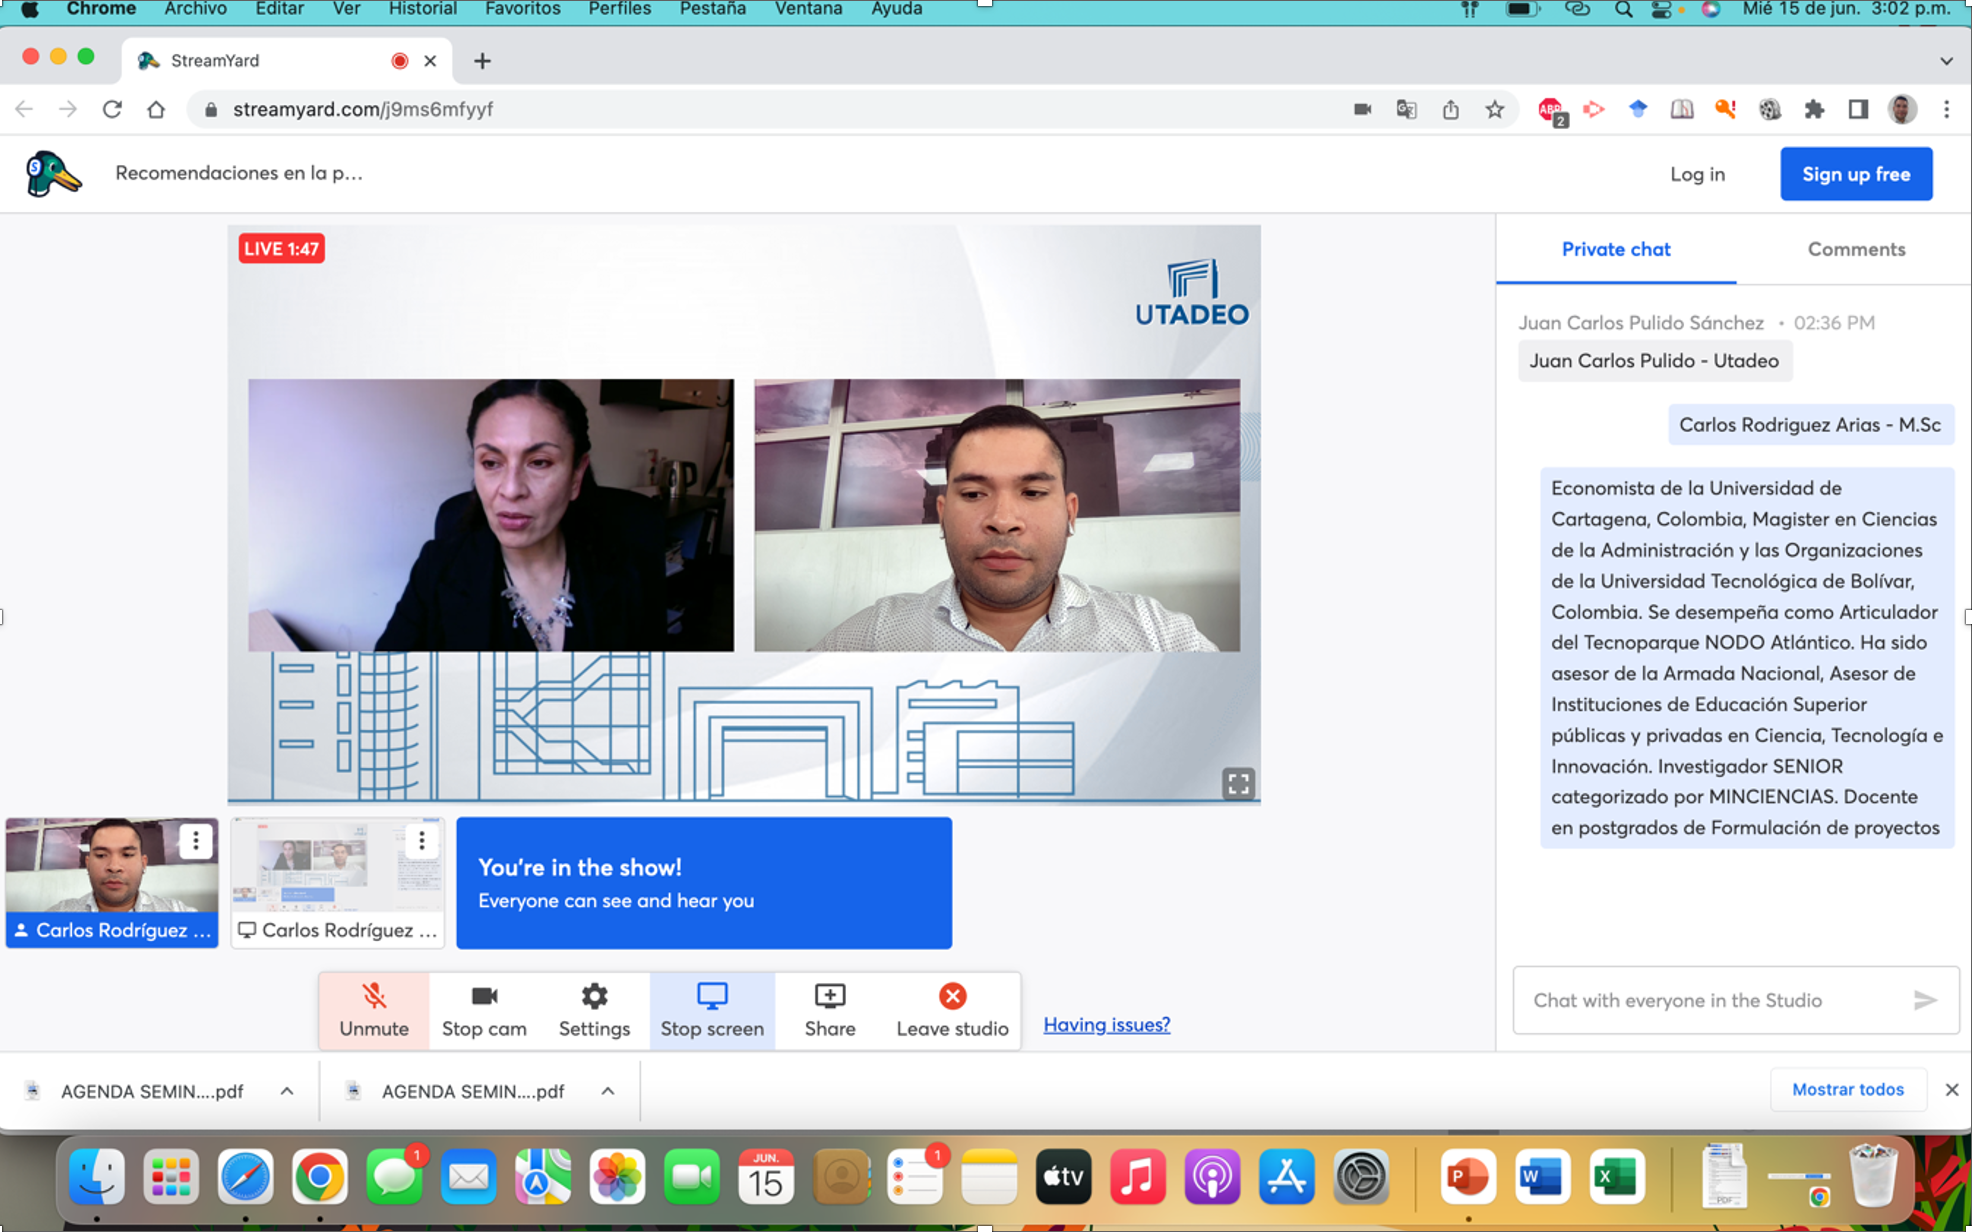Send the chat message with the arrow icon

[x=1924, y=1000]
